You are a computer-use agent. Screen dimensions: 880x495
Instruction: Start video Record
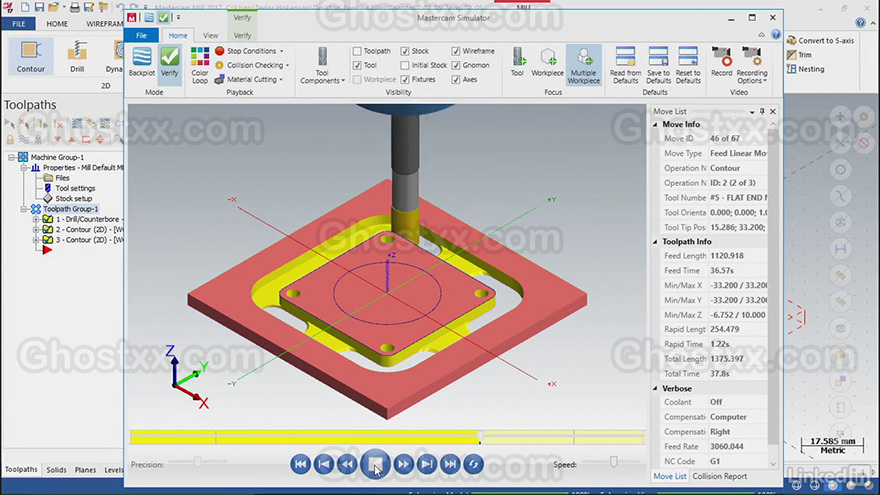722,62
